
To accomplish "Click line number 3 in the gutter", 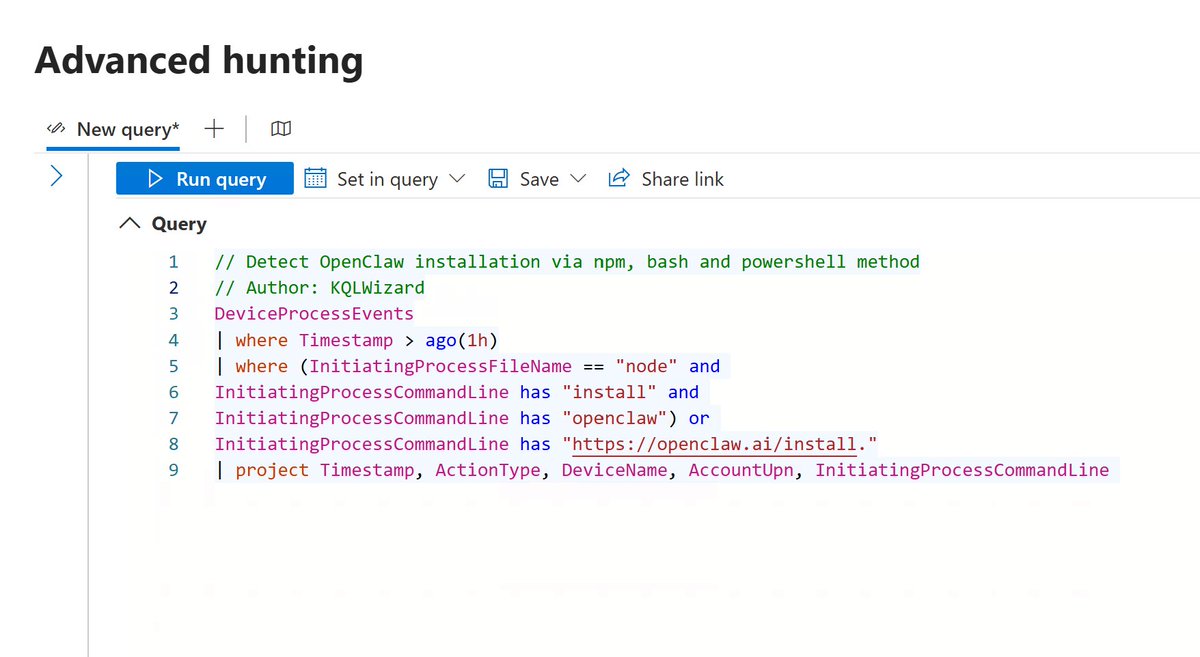I will [x=173, y=314].
